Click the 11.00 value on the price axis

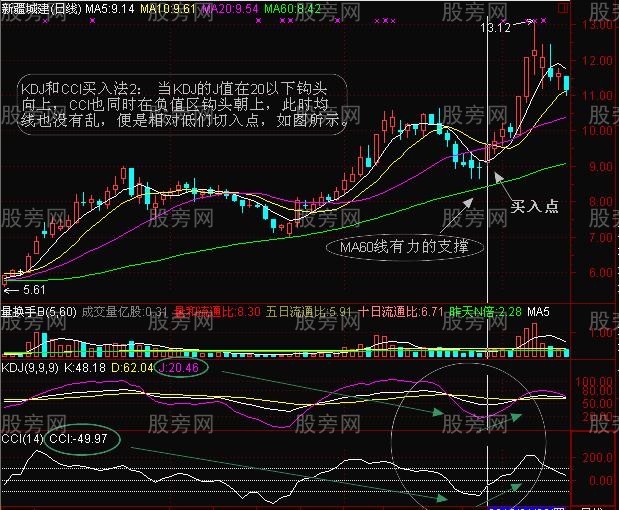(x=597, y=96)
